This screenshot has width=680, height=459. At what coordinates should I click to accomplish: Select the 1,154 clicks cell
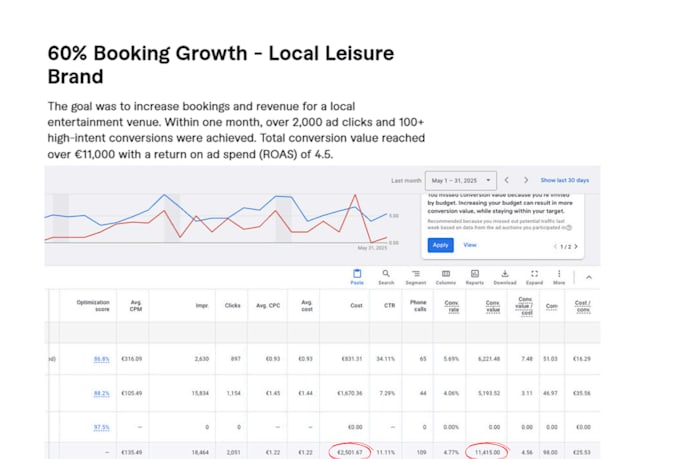(233, 393)
